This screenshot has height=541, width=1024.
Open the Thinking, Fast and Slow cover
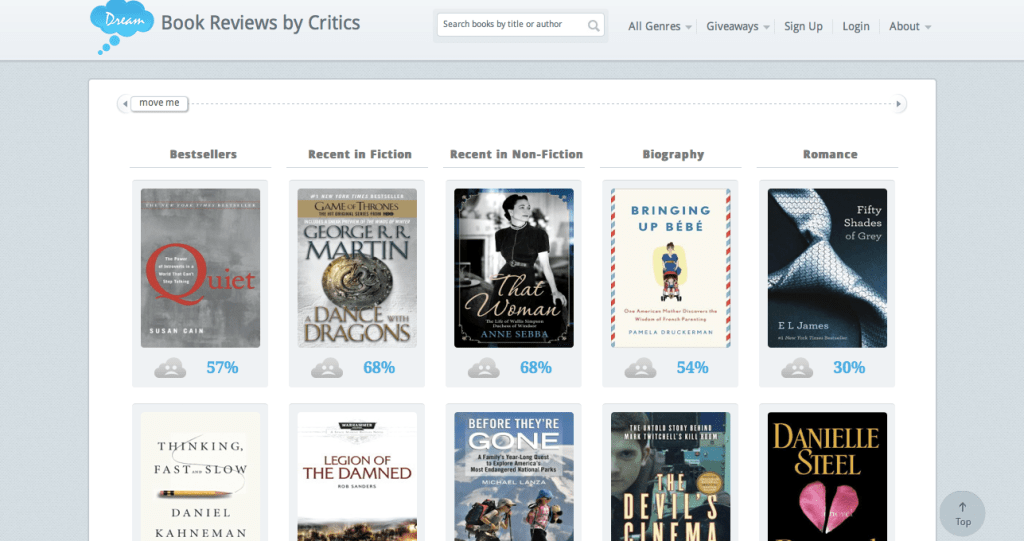point(200,475)
